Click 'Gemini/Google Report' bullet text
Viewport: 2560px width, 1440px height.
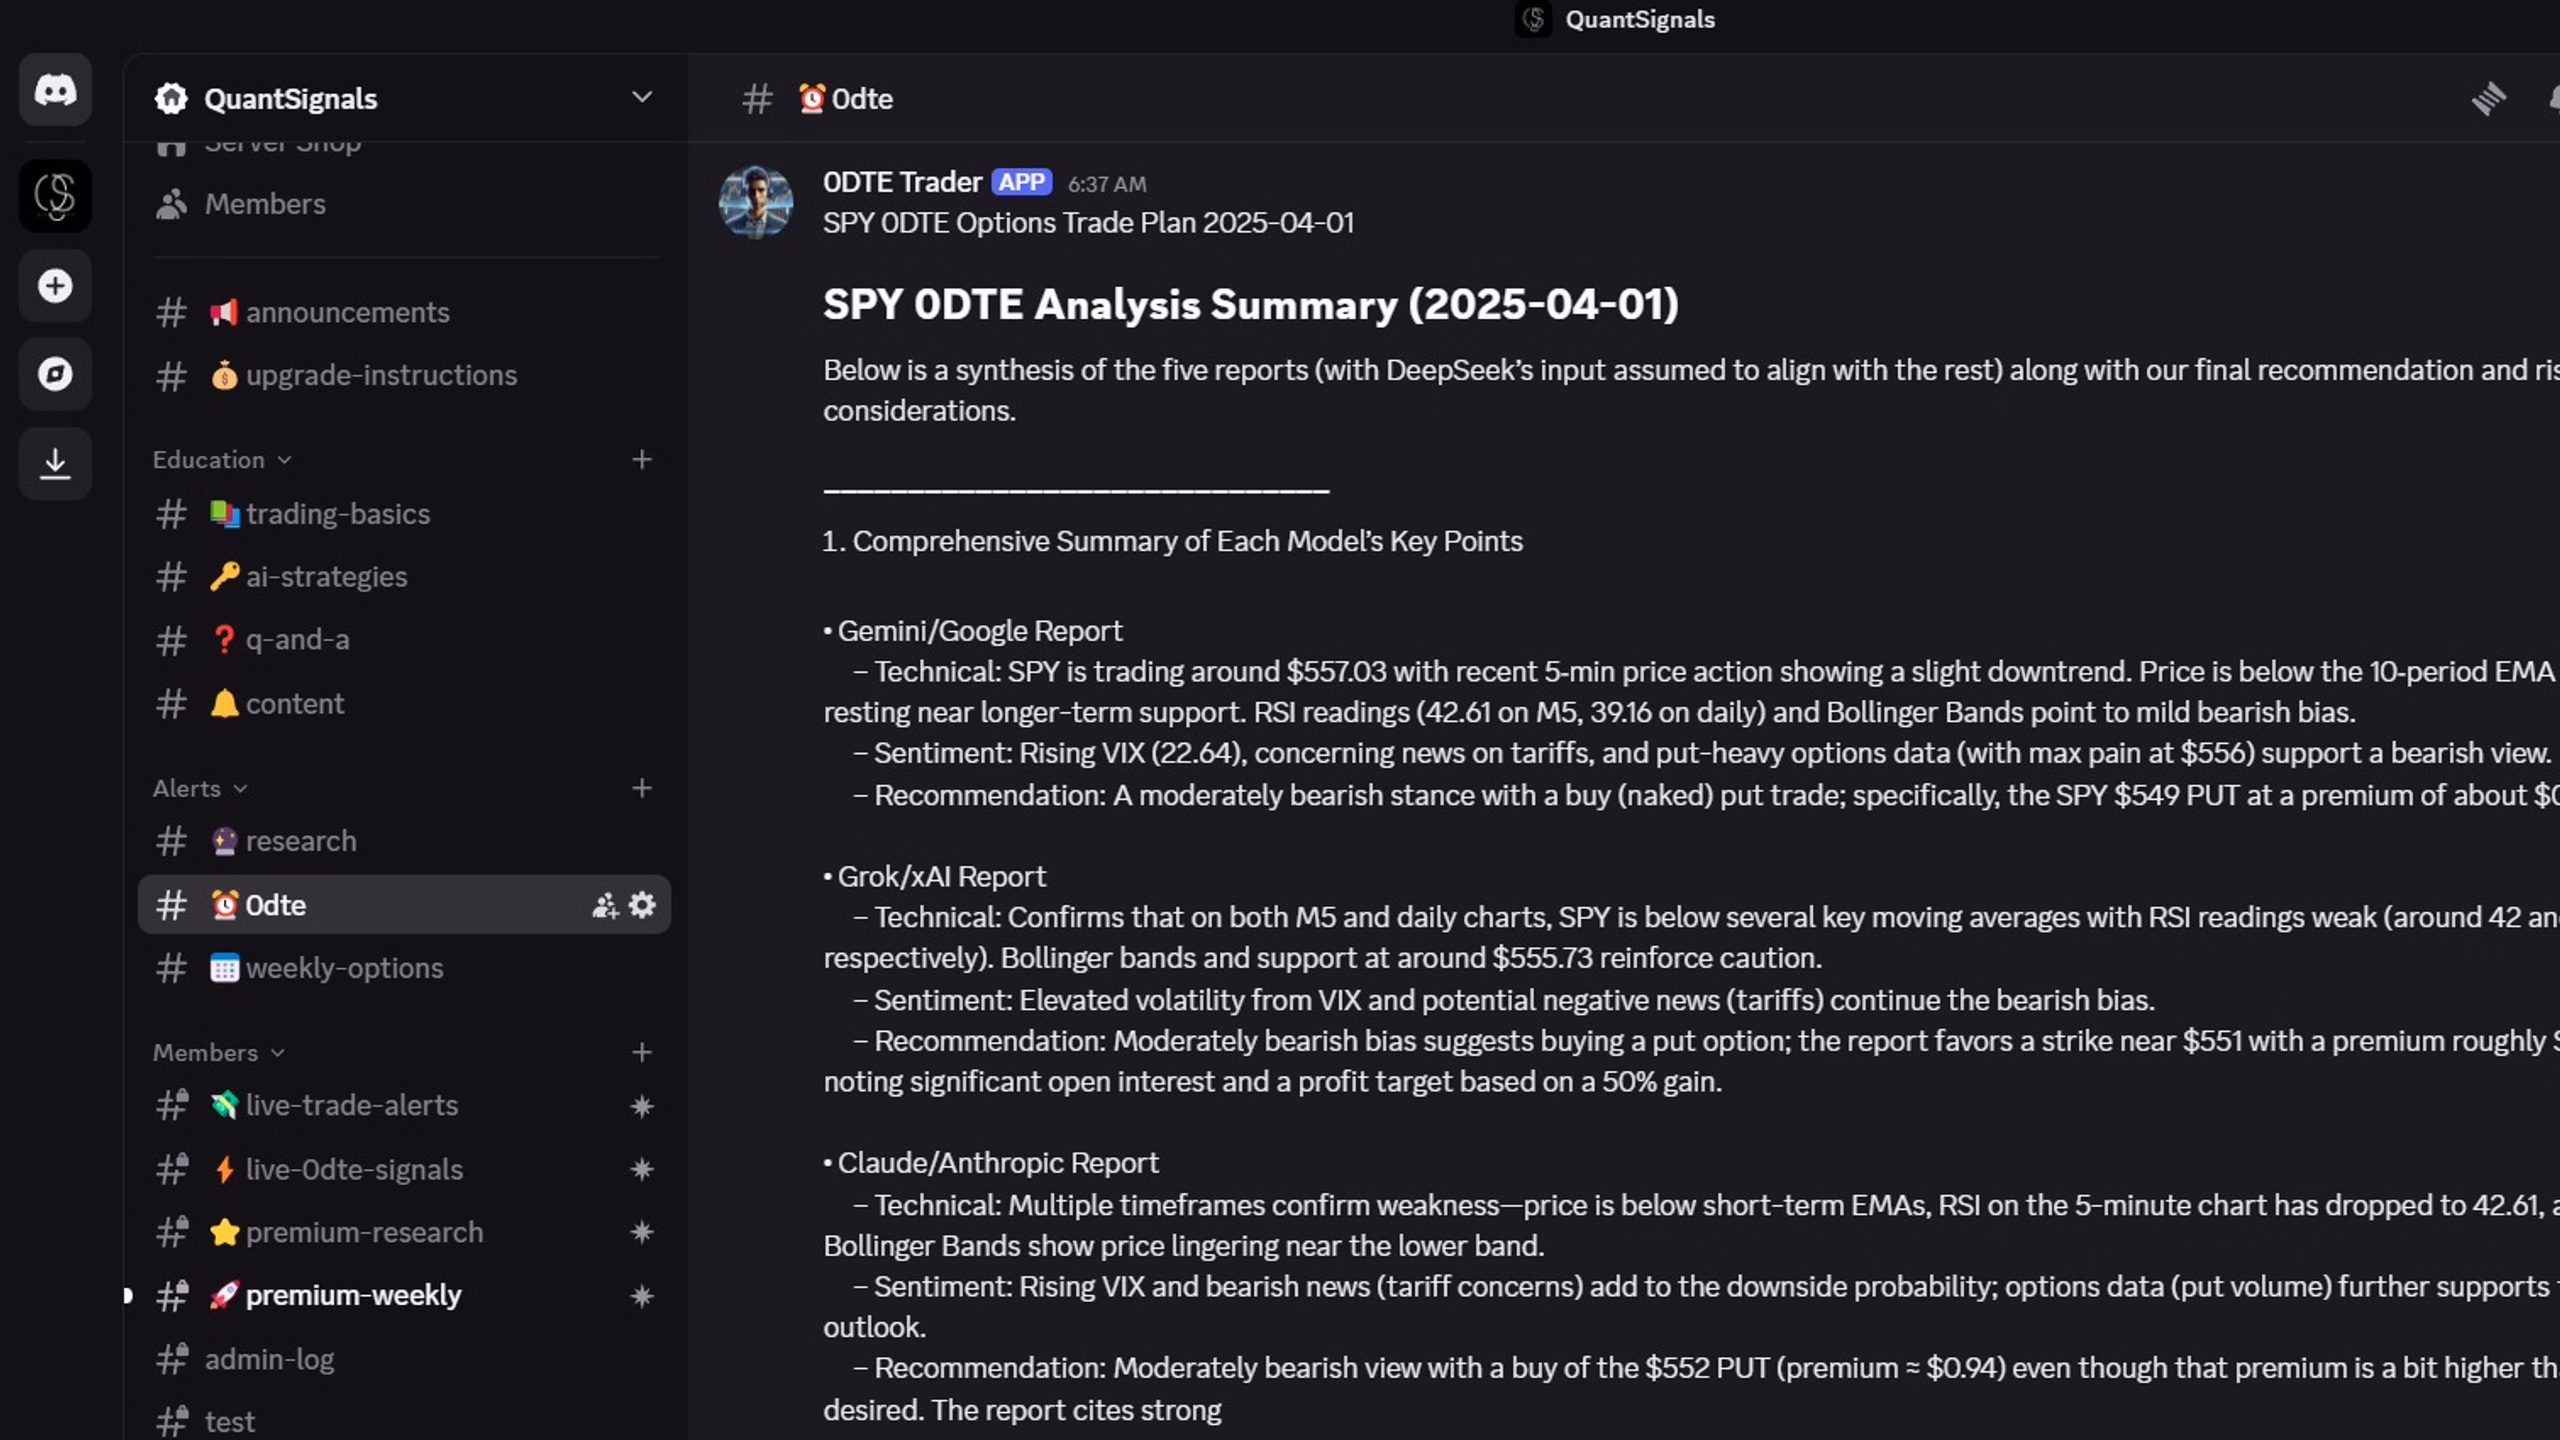click(x=980, y=631)
